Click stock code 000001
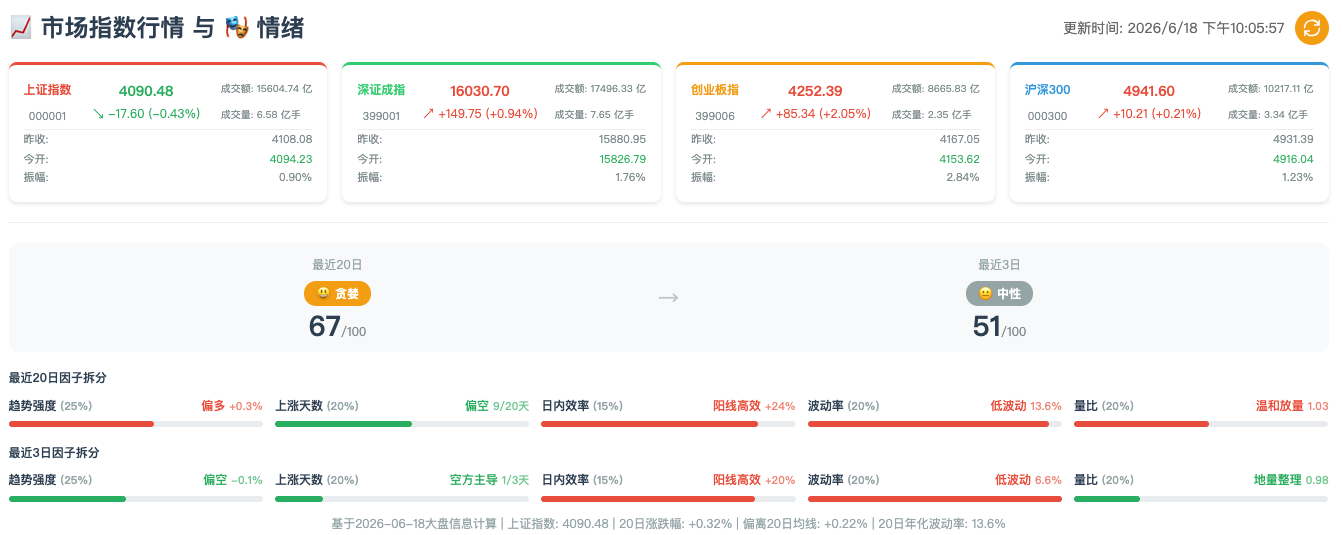Image resolution: width=1342 pixels, height=535 pixels. point(47,116)
